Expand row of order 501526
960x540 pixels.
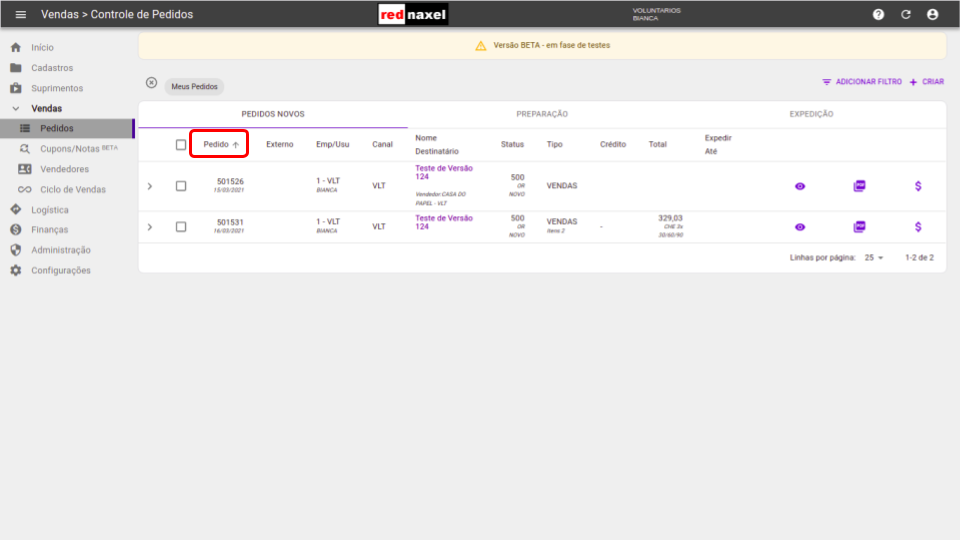[149, 186]
